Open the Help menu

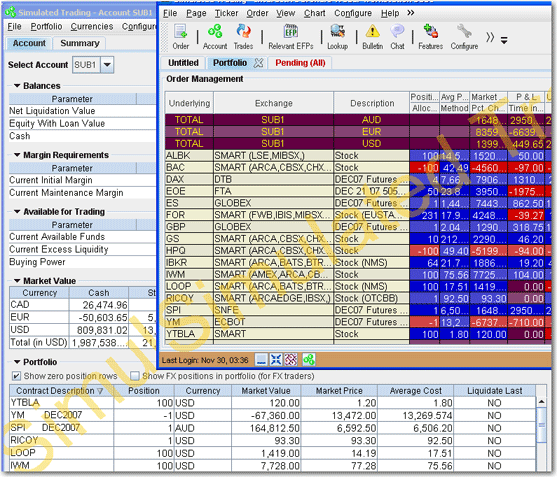pyautogui.click(x=390, y=13)
